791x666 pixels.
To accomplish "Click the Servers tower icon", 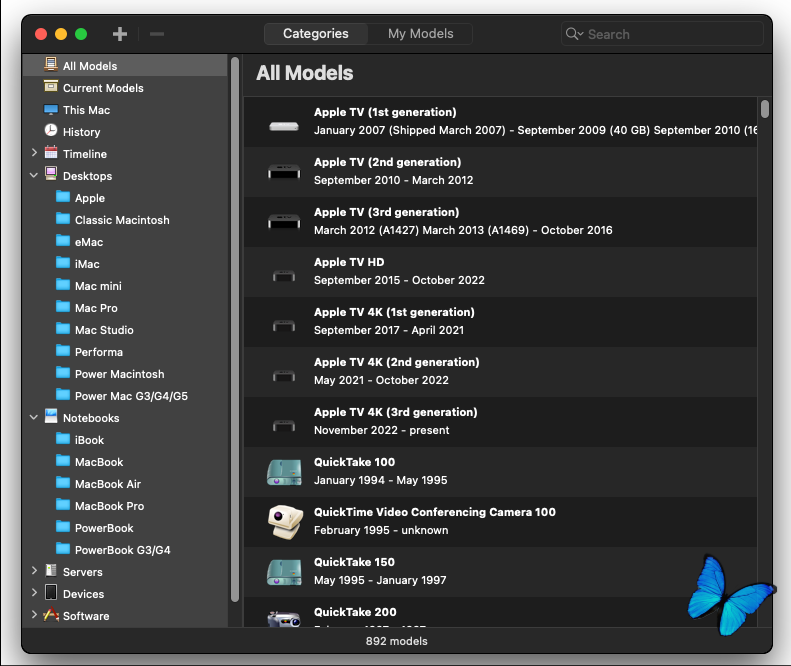I will click(51, 570).
